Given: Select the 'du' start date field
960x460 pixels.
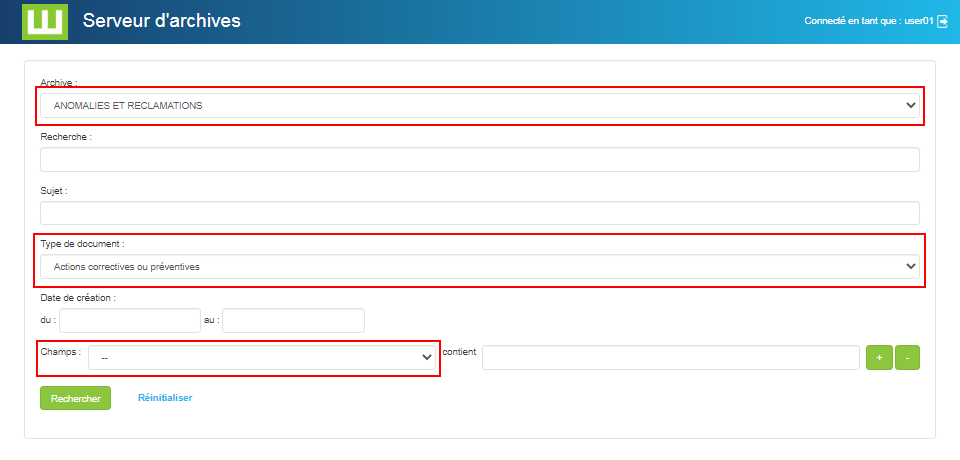Looking at the screenshot, I should (130, 320).
